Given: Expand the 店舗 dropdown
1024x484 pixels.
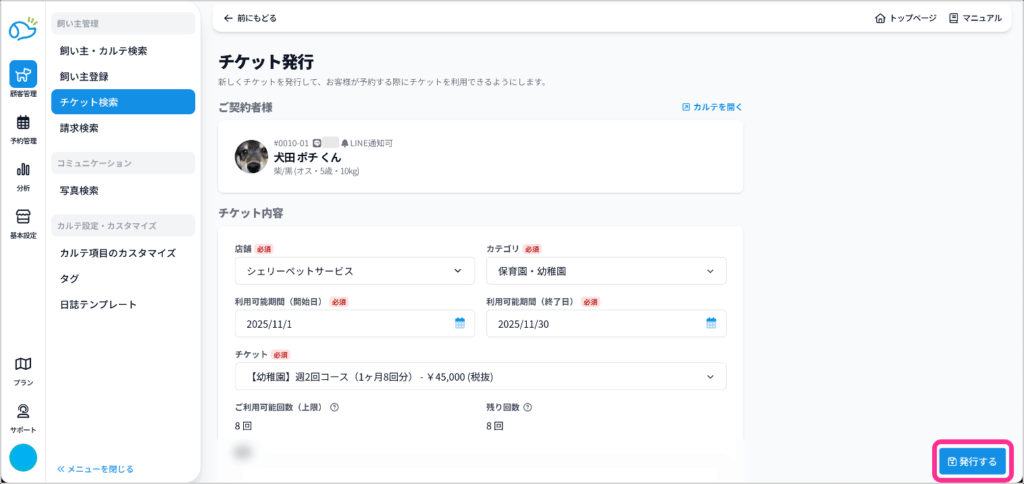Looking at the screenshot, I should coord(354,271).
